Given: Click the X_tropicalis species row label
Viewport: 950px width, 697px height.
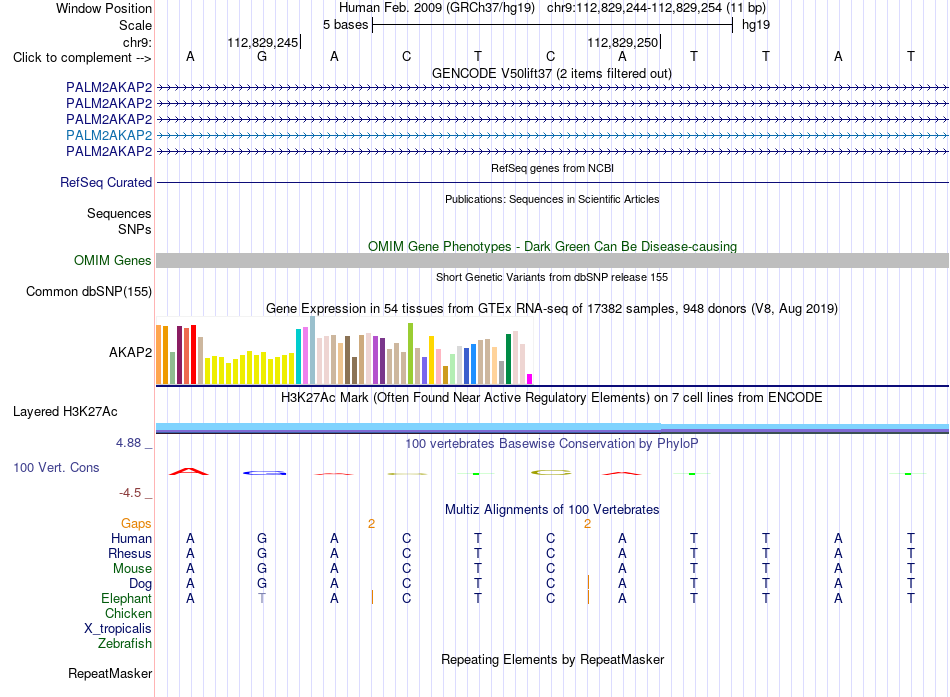Looking at the screenshot, I should [118, 629].
